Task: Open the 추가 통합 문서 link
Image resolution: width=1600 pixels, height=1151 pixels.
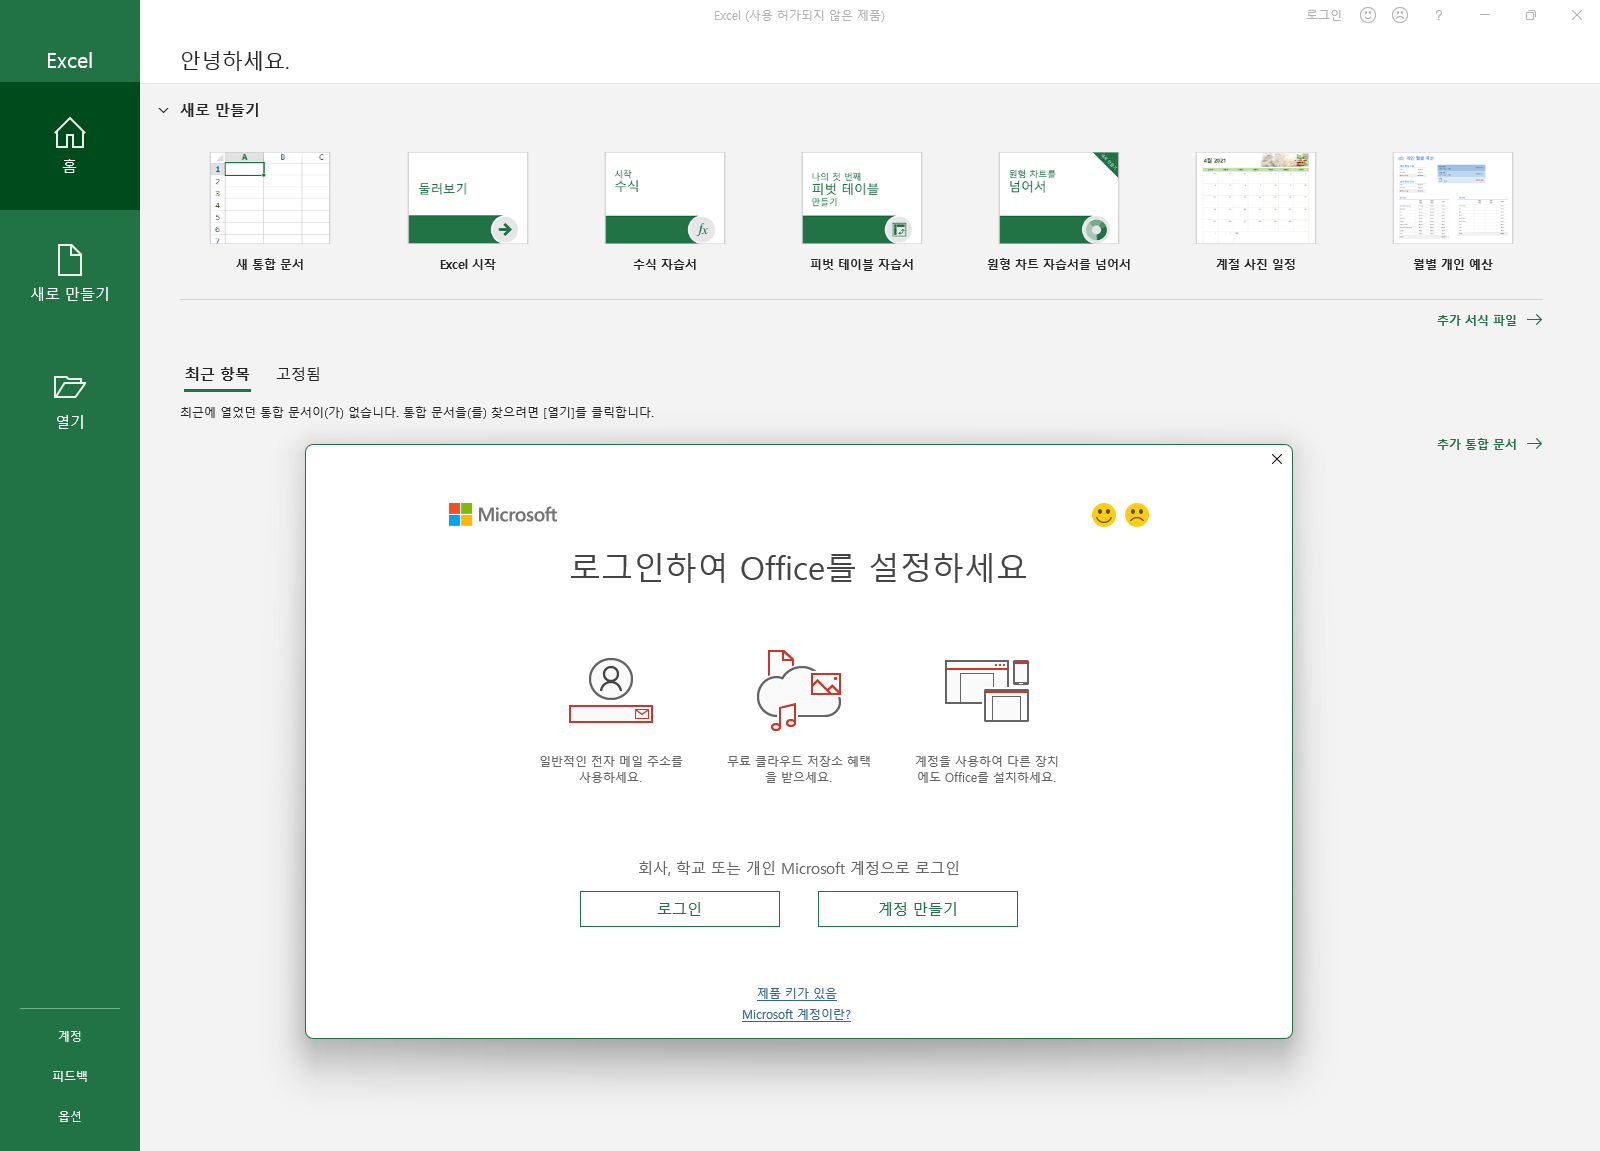Action: (1477, 444)
